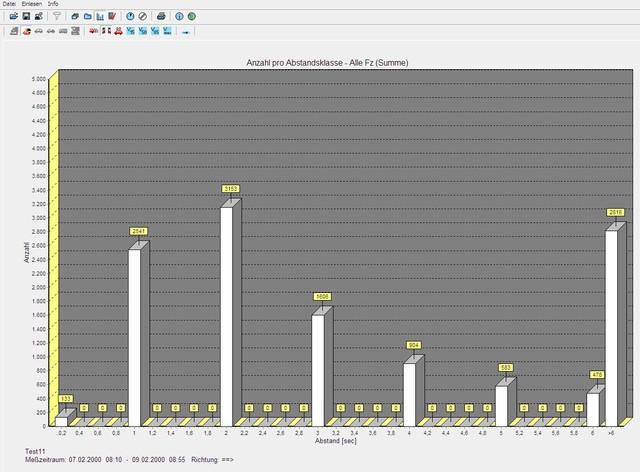Click the green globe icon
Screen dimensions: 640x472
[x=192, y=16]
